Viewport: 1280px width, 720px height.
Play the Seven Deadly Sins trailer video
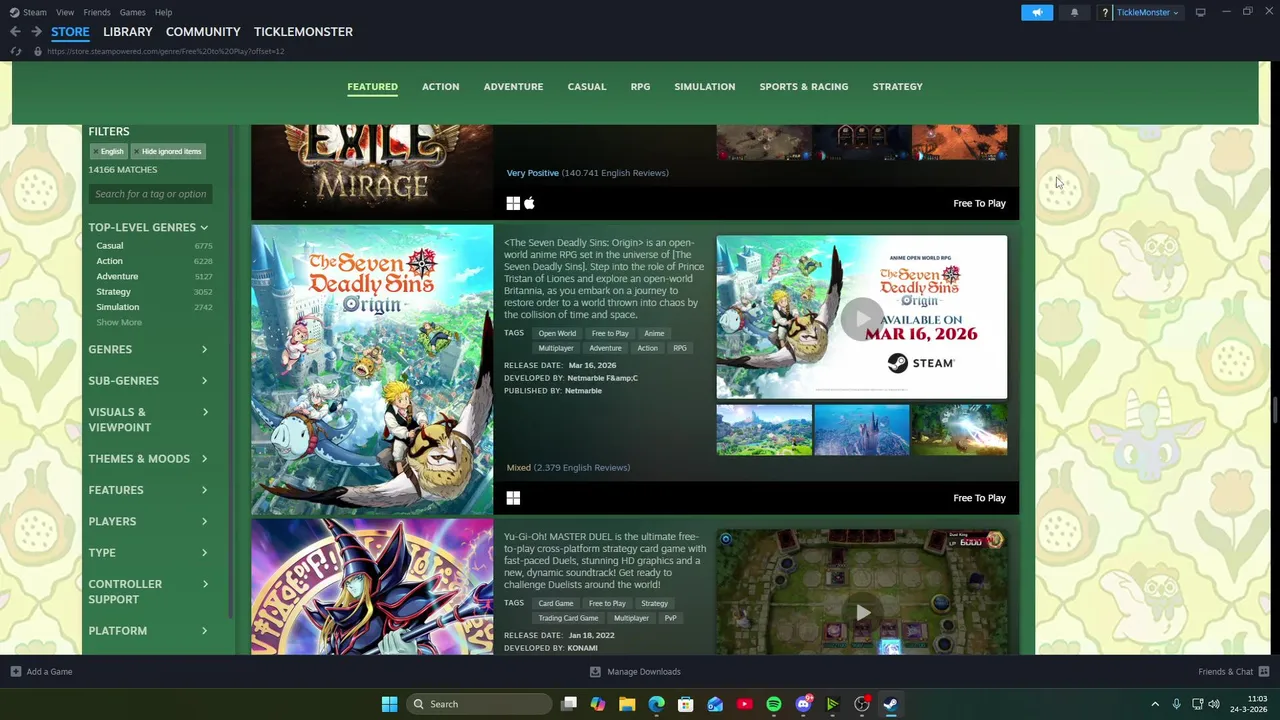tap(862, 318)
